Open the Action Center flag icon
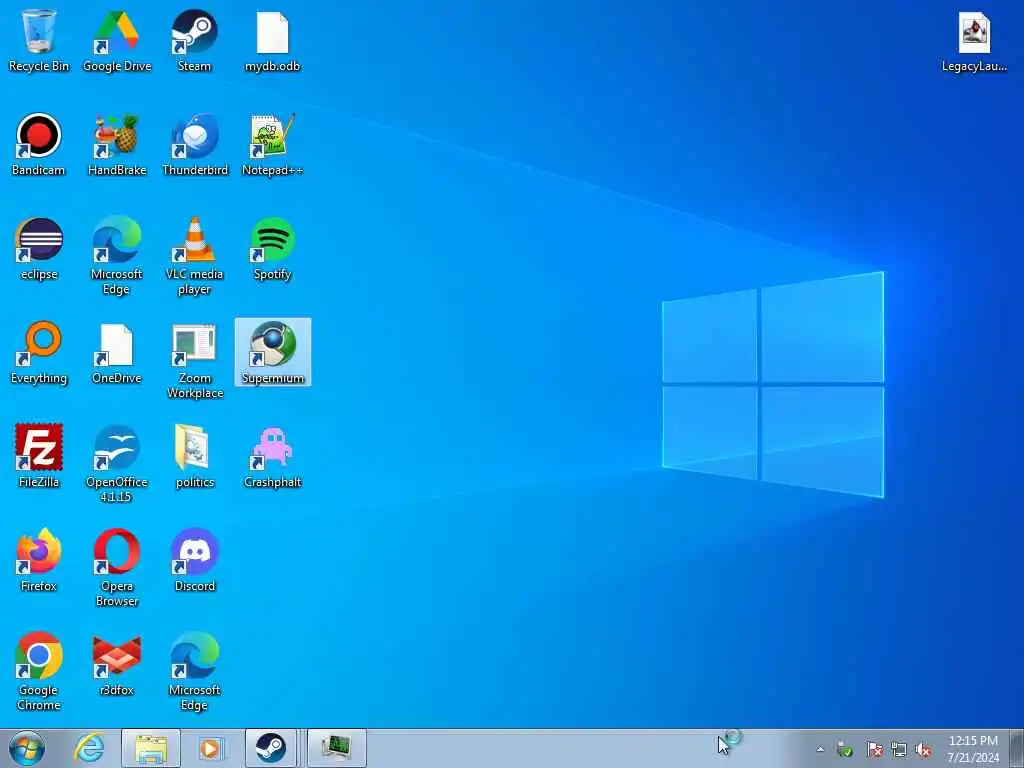1024x768 pixels. [x=874, y=749]
